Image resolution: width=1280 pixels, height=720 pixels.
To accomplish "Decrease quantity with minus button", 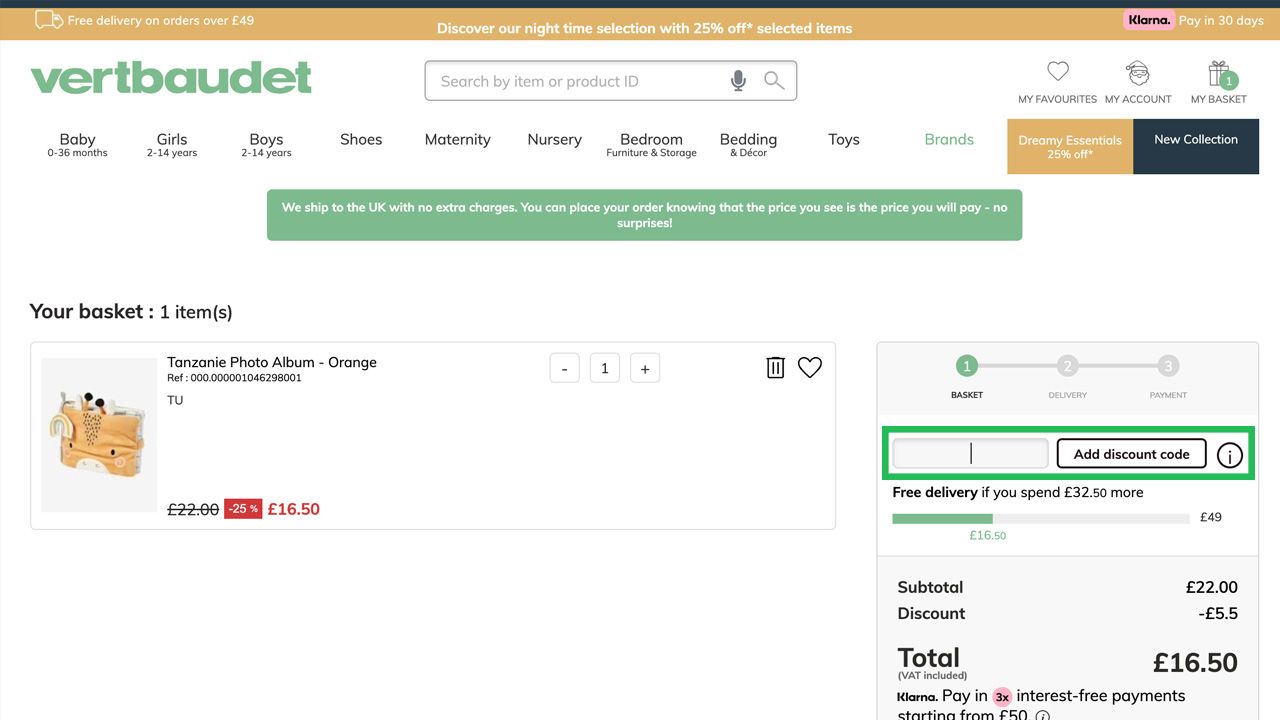I will point(564,368).
